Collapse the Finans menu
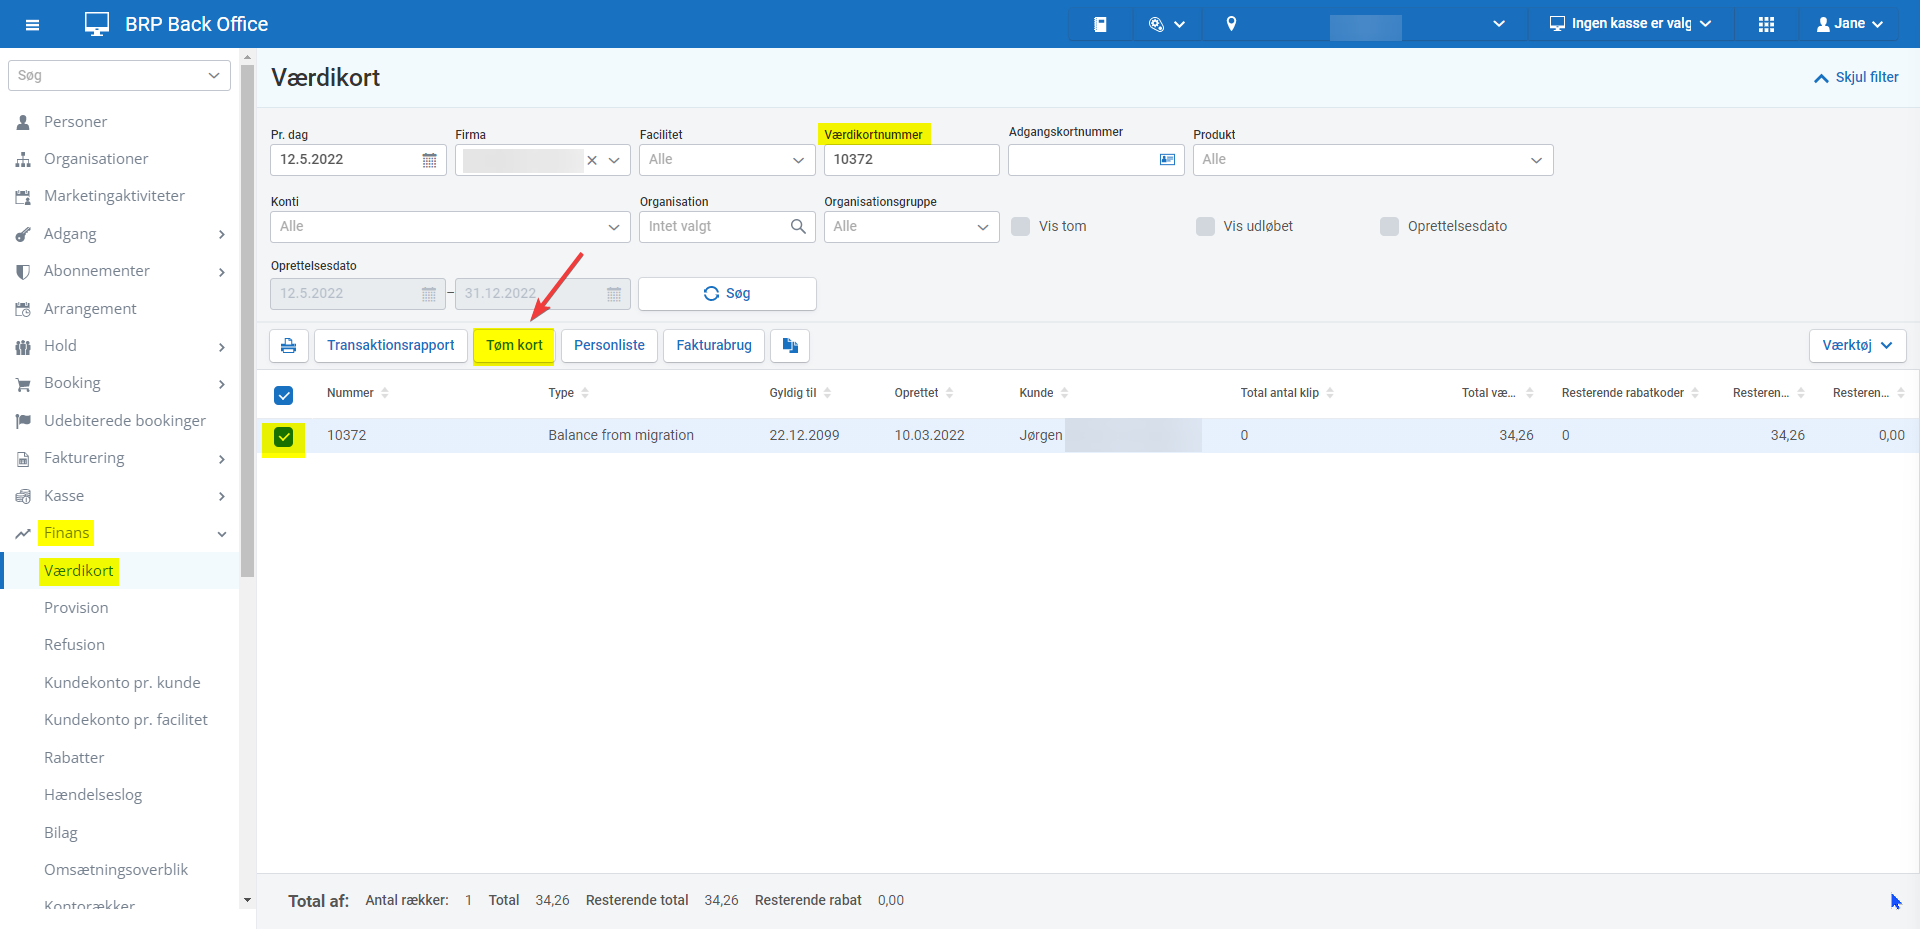 120,532
